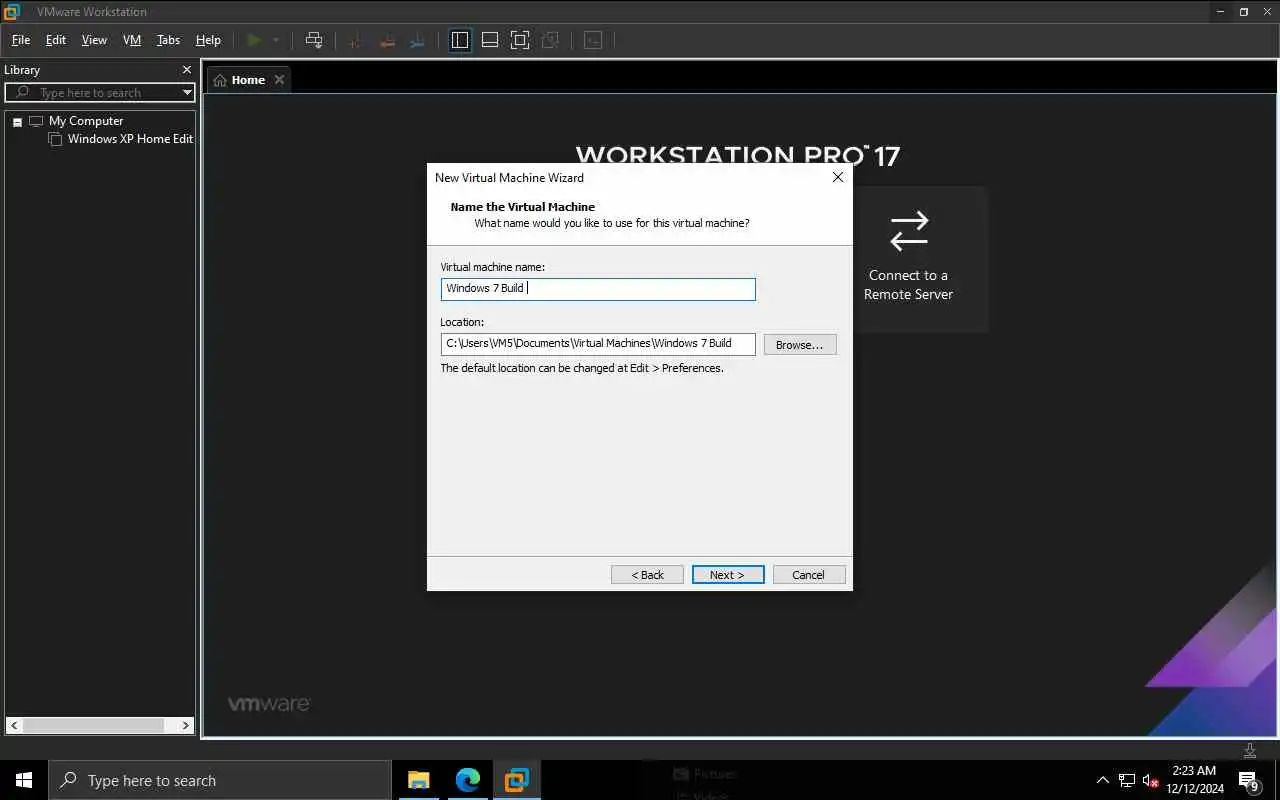Open the notification center icon
Screen dimensions: 1280x800
(1248, 780)
